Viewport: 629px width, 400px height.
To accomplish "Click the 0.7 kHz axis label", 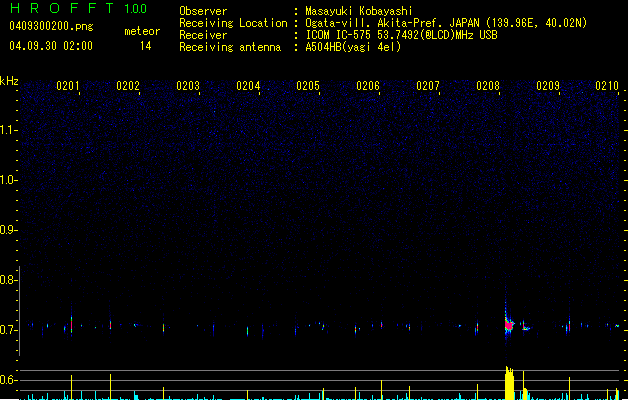I will (8, 330).
